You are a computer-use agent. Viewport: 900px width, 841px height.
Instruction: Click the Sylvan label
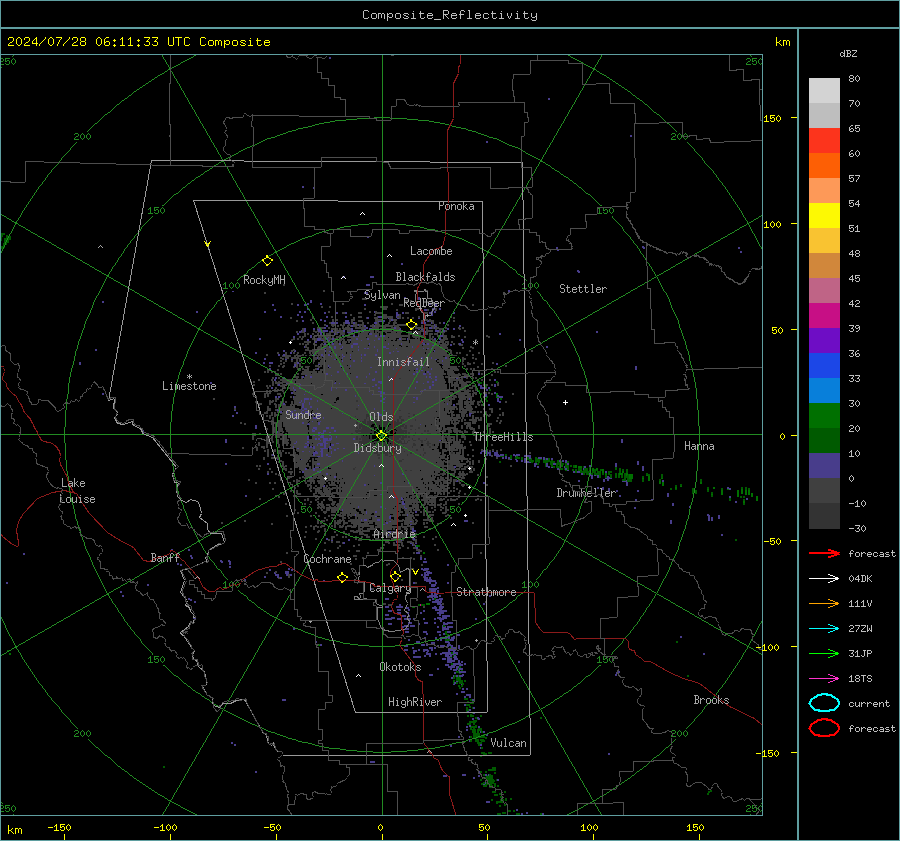[382, 295]
